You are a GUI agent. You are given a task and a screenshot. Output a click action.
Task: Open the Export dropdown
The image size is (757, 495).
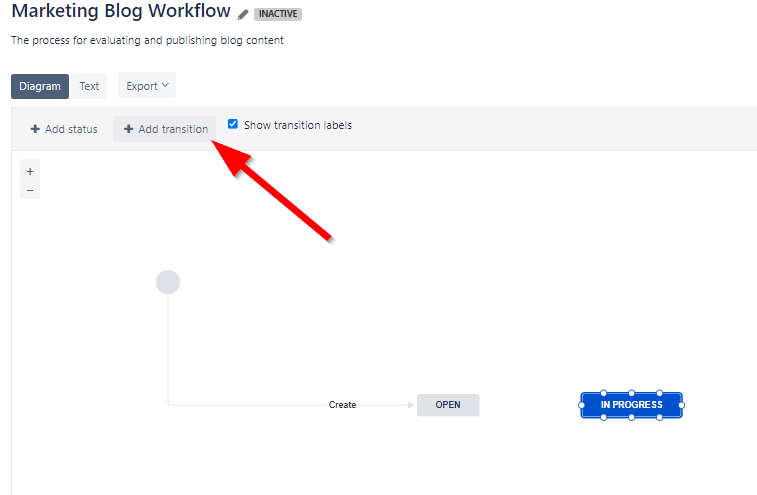[147, 85]
